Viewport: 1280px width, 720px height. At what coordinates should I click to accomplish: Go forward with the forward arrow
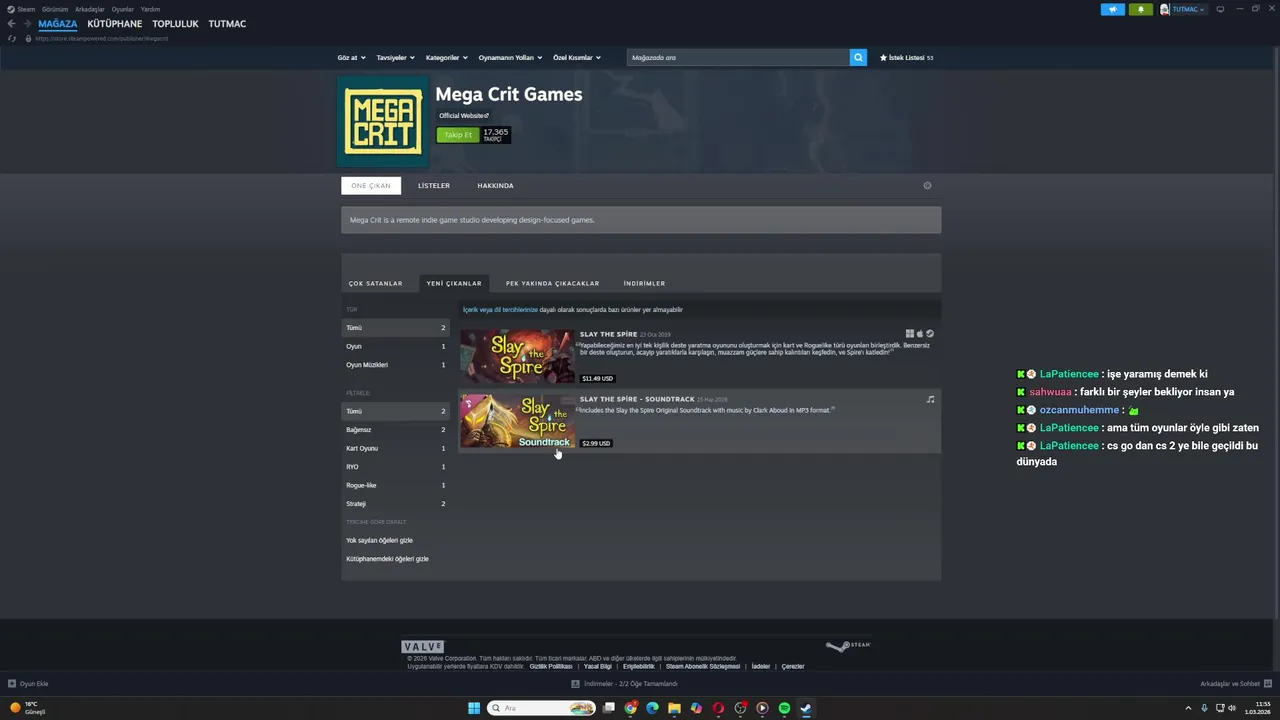[27, 24]
